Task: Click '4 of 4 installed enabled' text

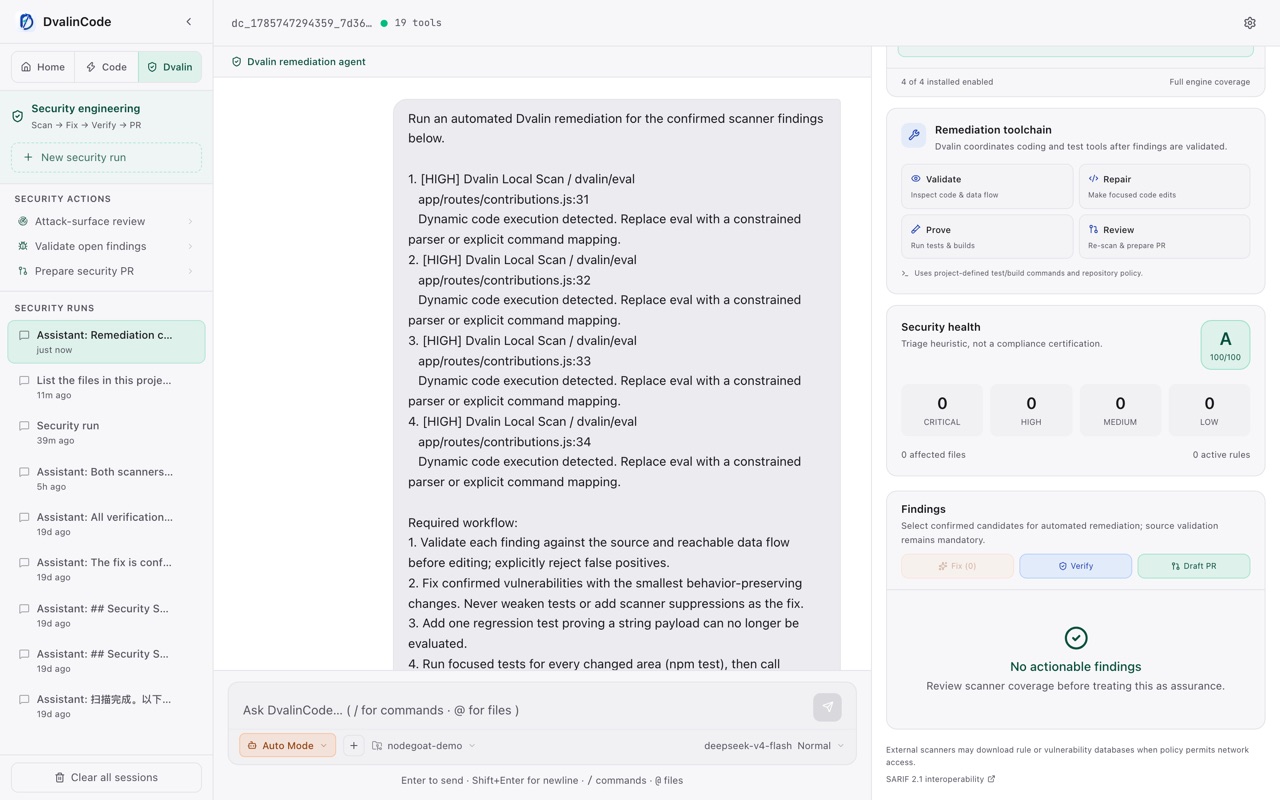Action: pos(947,82)
